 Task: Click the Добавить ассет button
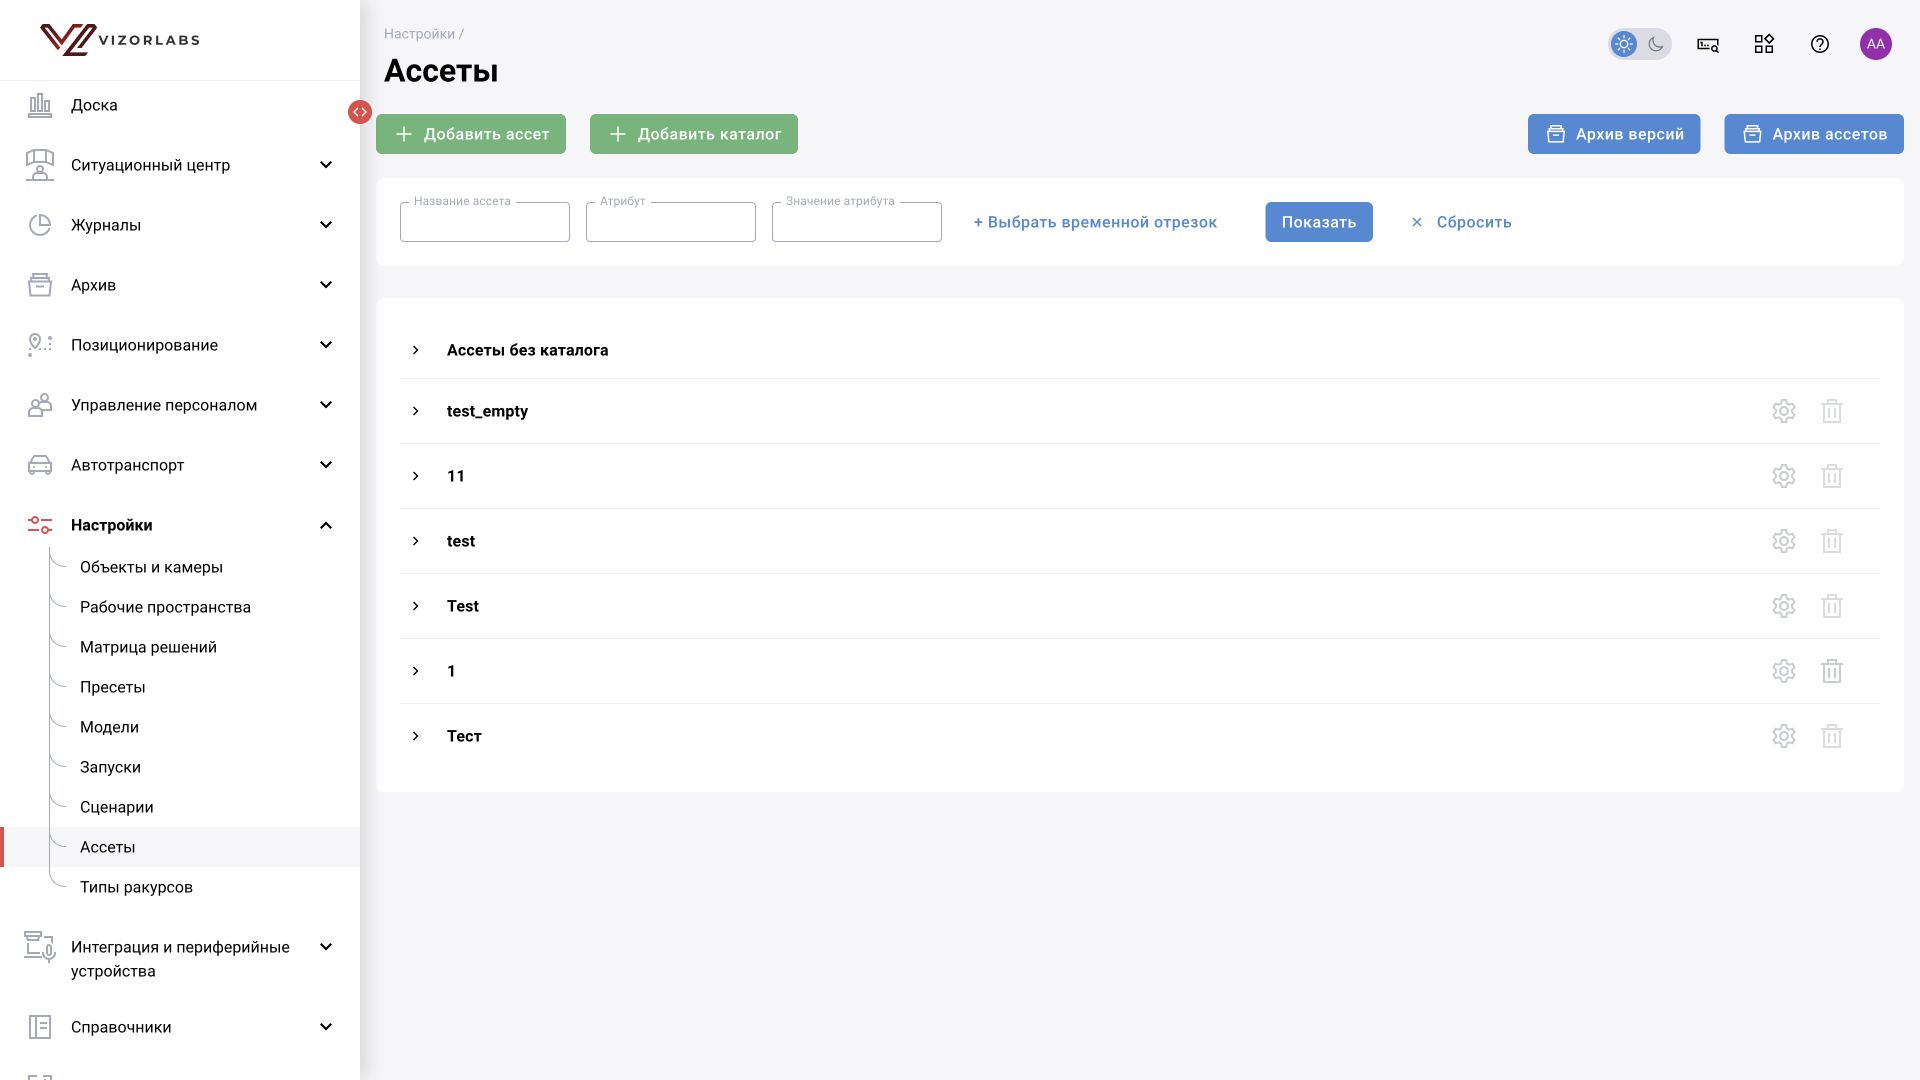pos(471,134)
